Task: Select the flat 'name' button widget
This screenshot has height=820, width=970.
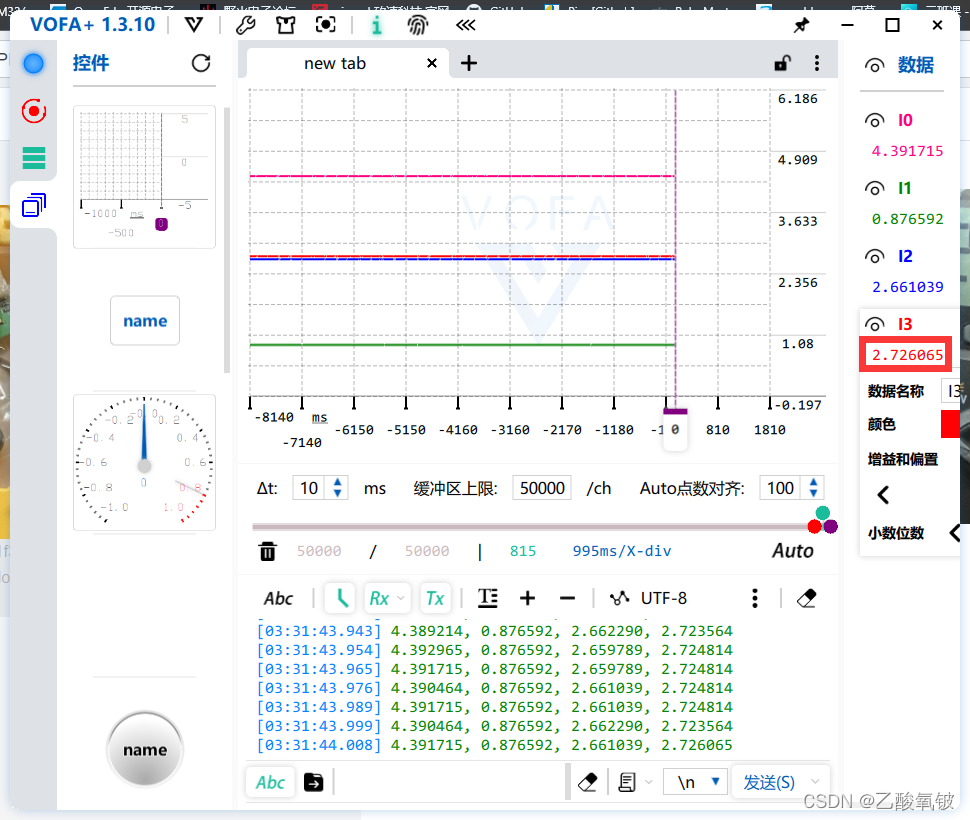Action: [x=145, y=320]
